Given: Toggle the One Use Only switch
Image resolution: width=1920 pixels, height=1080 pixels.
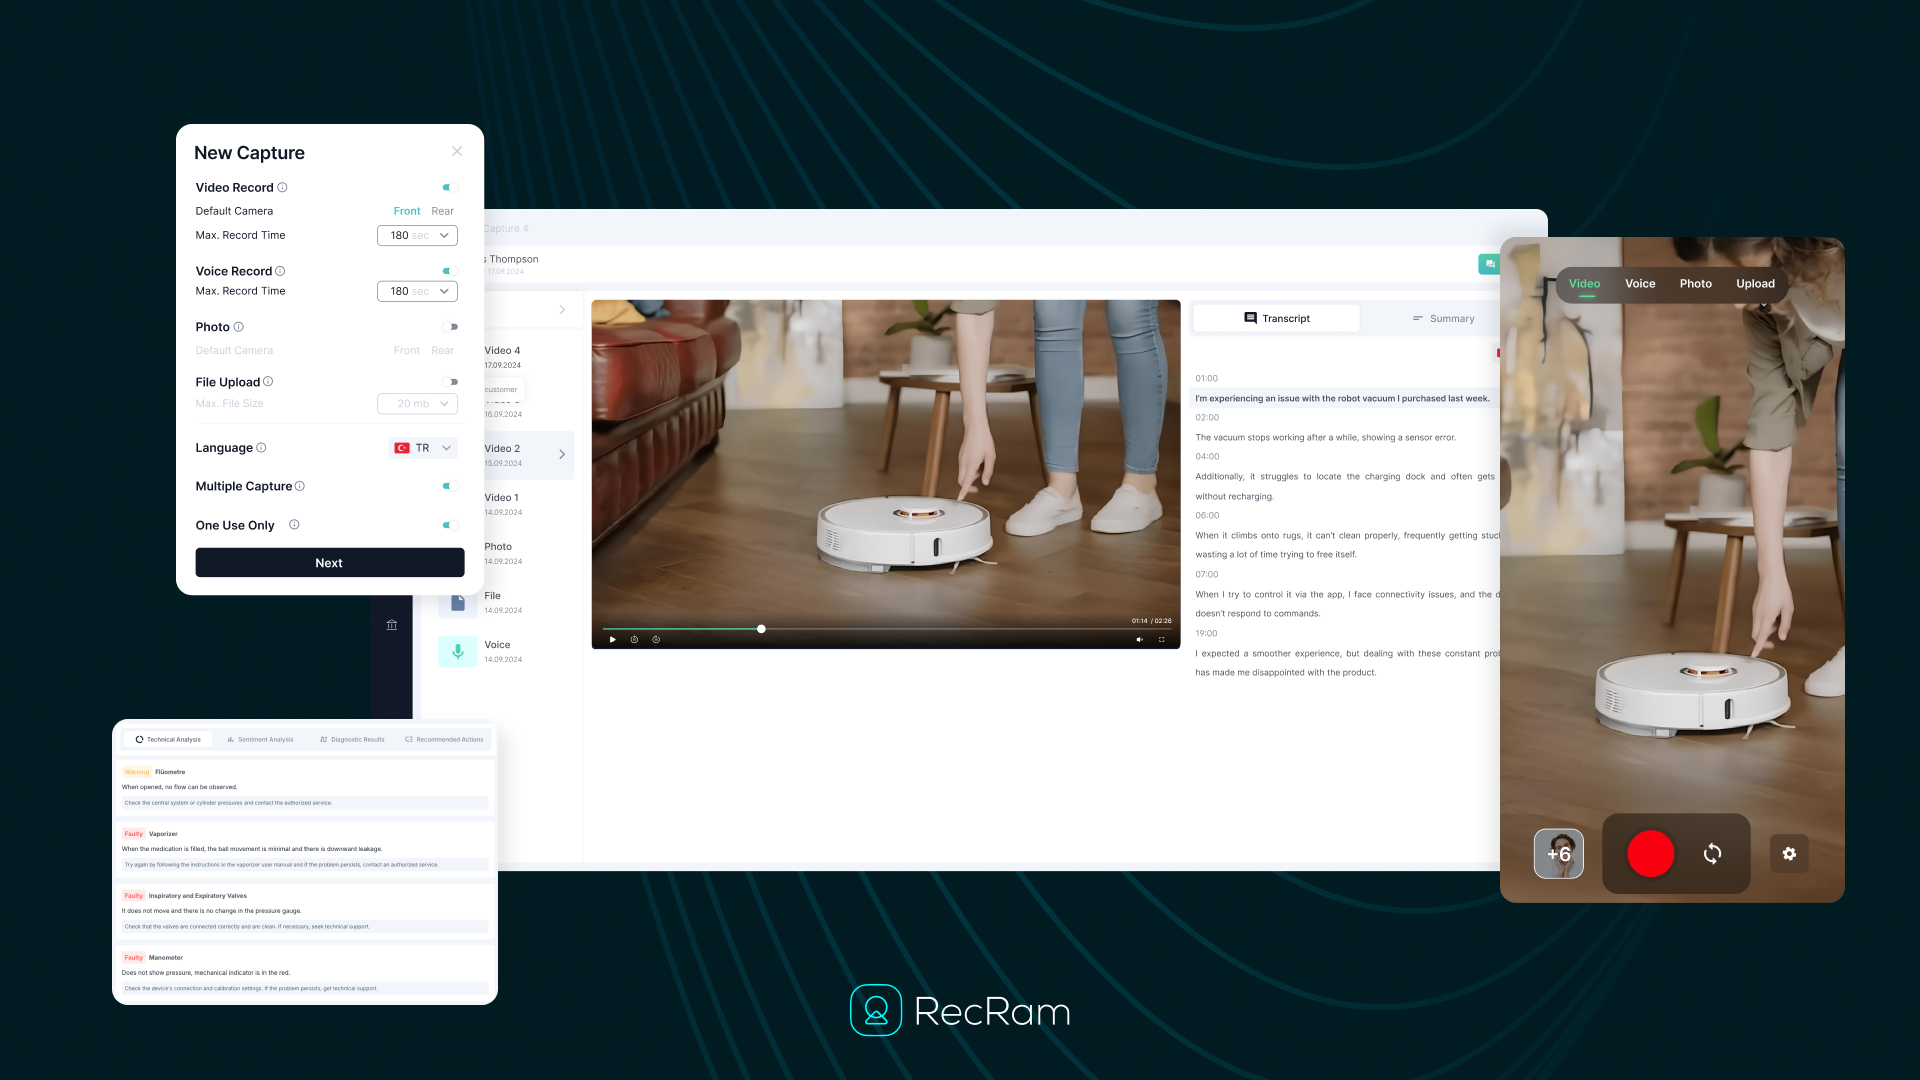Looking at the screenshot, I should pos(448,525).
